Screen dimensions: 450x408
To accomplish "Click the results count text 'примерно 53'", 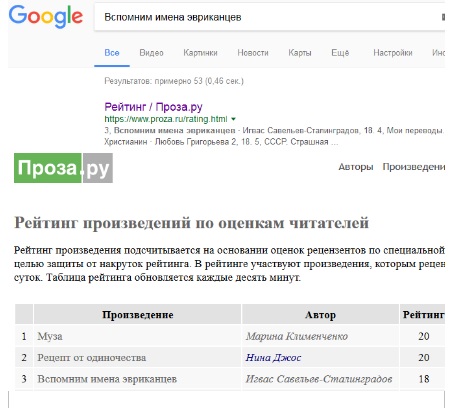I will (x=178, y=81).
